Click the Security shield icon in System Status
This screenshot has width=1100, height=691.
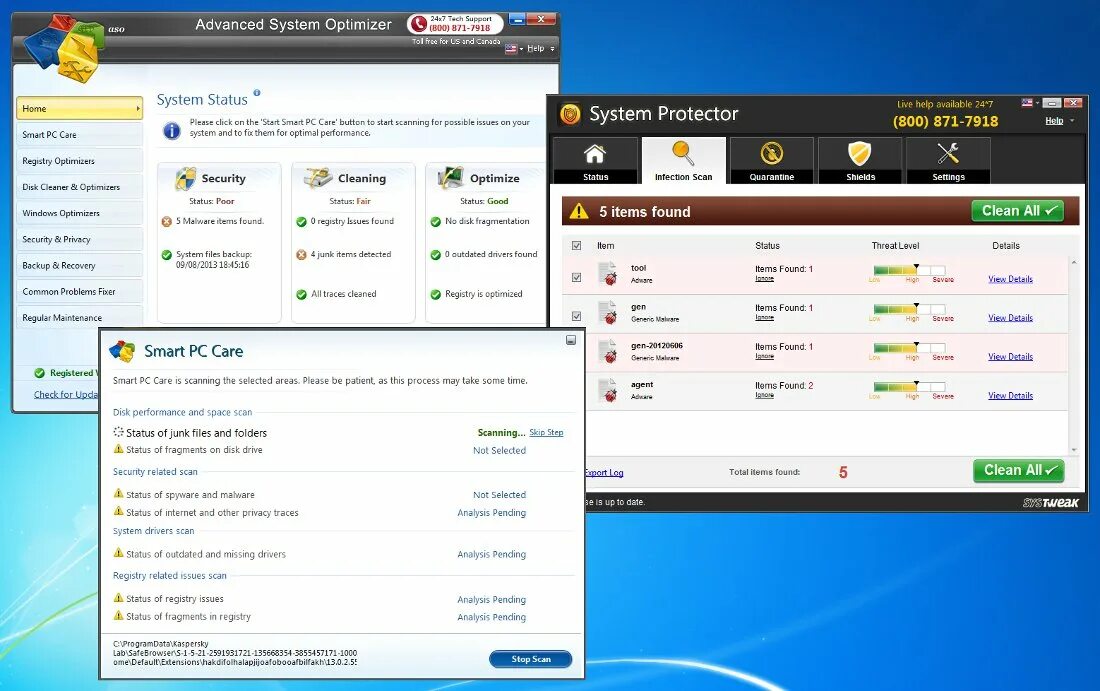pos(185,178)
